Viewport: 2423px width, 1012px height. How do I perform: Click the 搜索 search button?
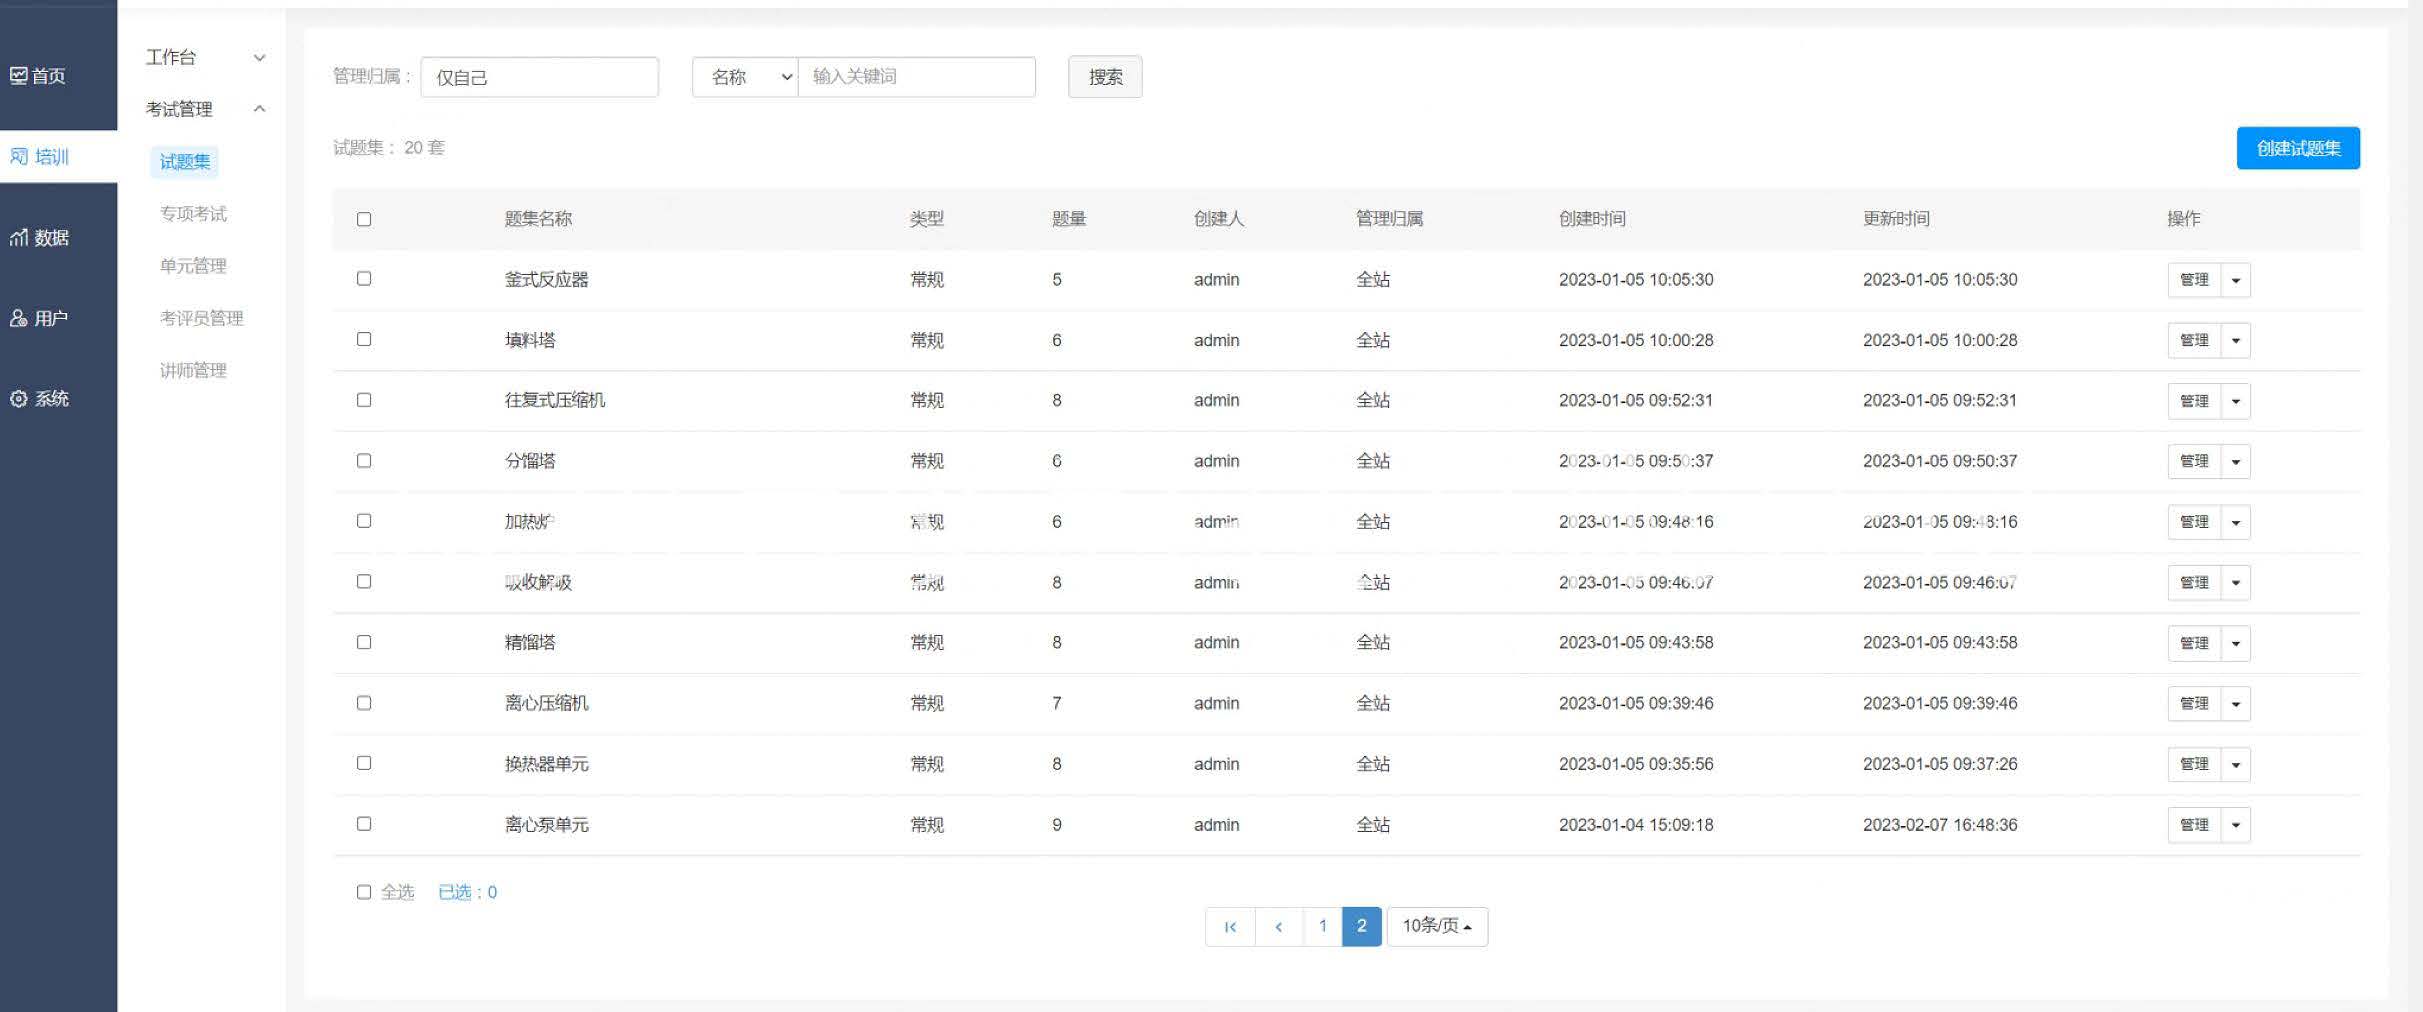click(1104, 77)
